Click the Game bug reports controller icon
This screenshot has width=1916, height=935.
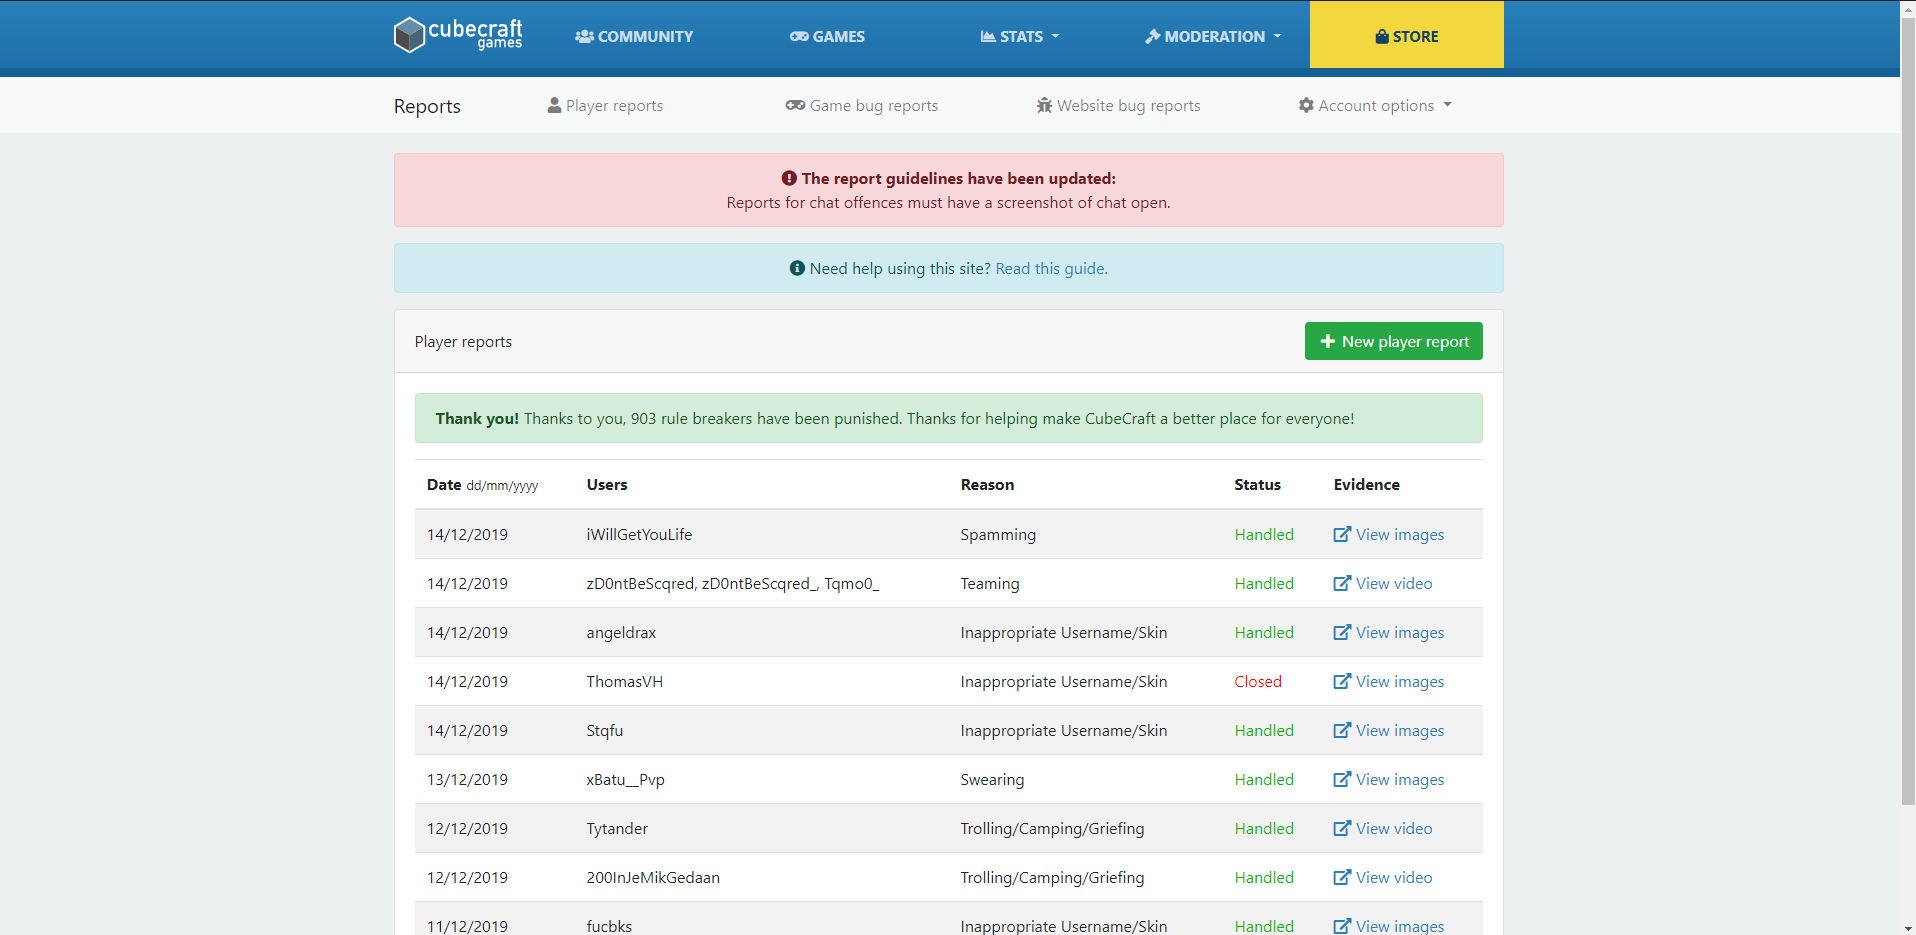(x=795, y=105)
